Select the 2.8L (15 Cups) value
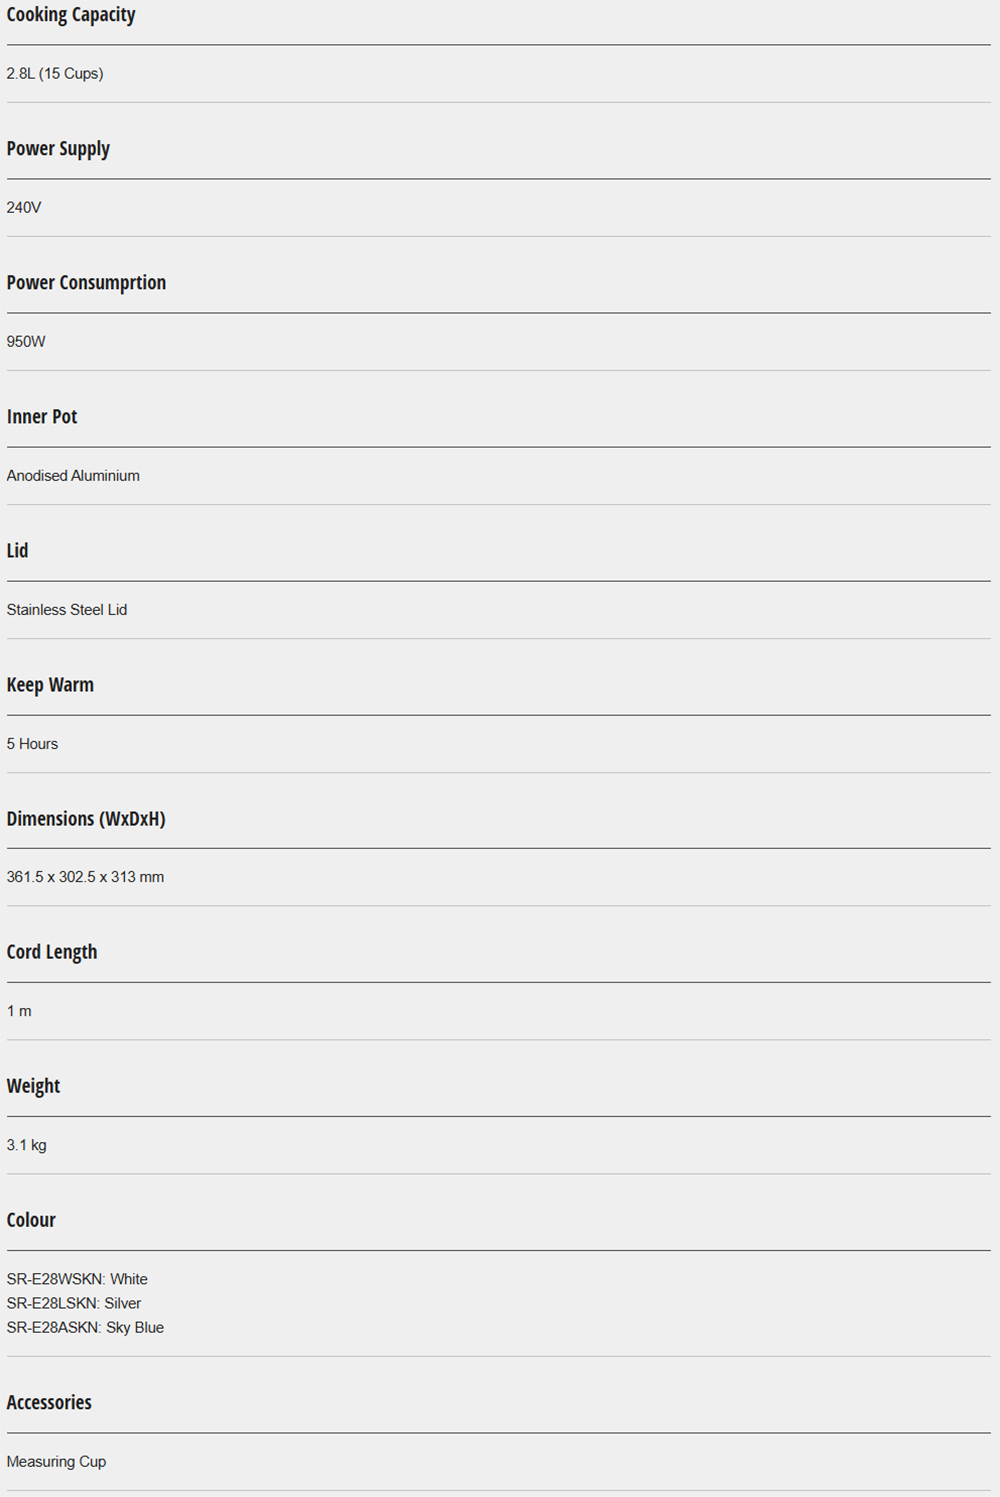The height and width of the screenshot is (1497, 1000). 55,74
